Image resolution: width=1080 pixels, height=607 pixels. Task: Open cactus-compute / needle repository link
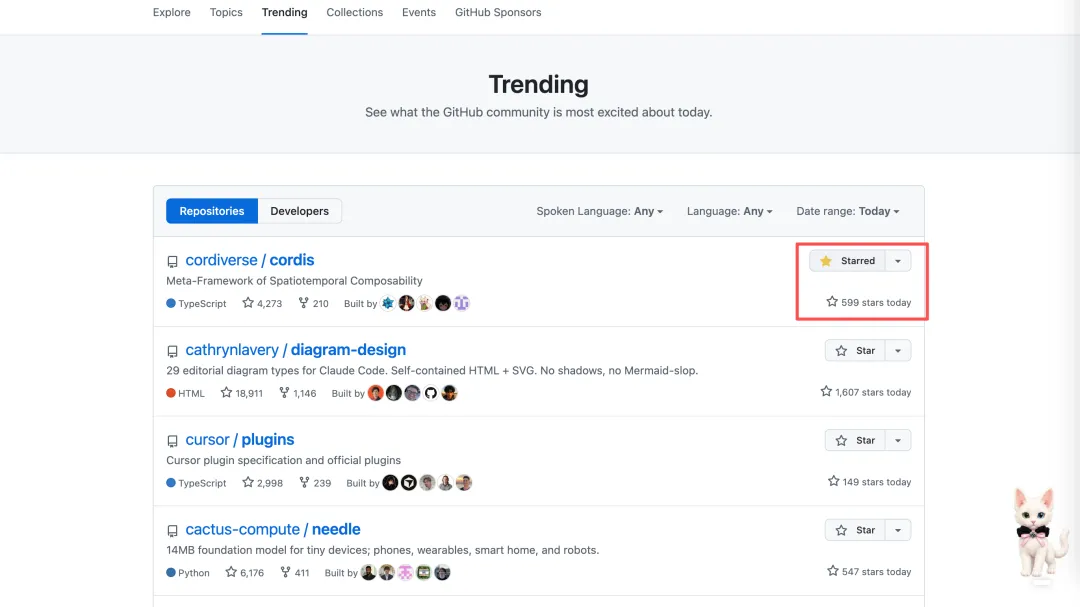point(273,529)
